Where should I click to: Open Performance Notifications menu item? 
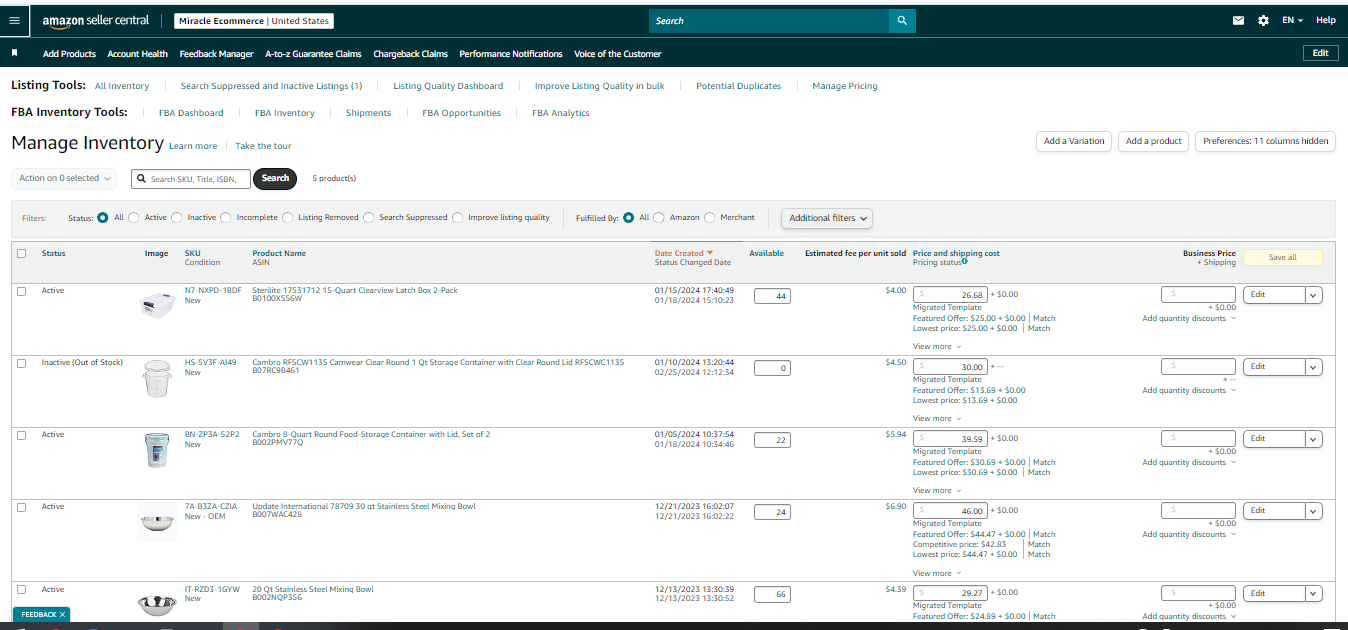511,54
